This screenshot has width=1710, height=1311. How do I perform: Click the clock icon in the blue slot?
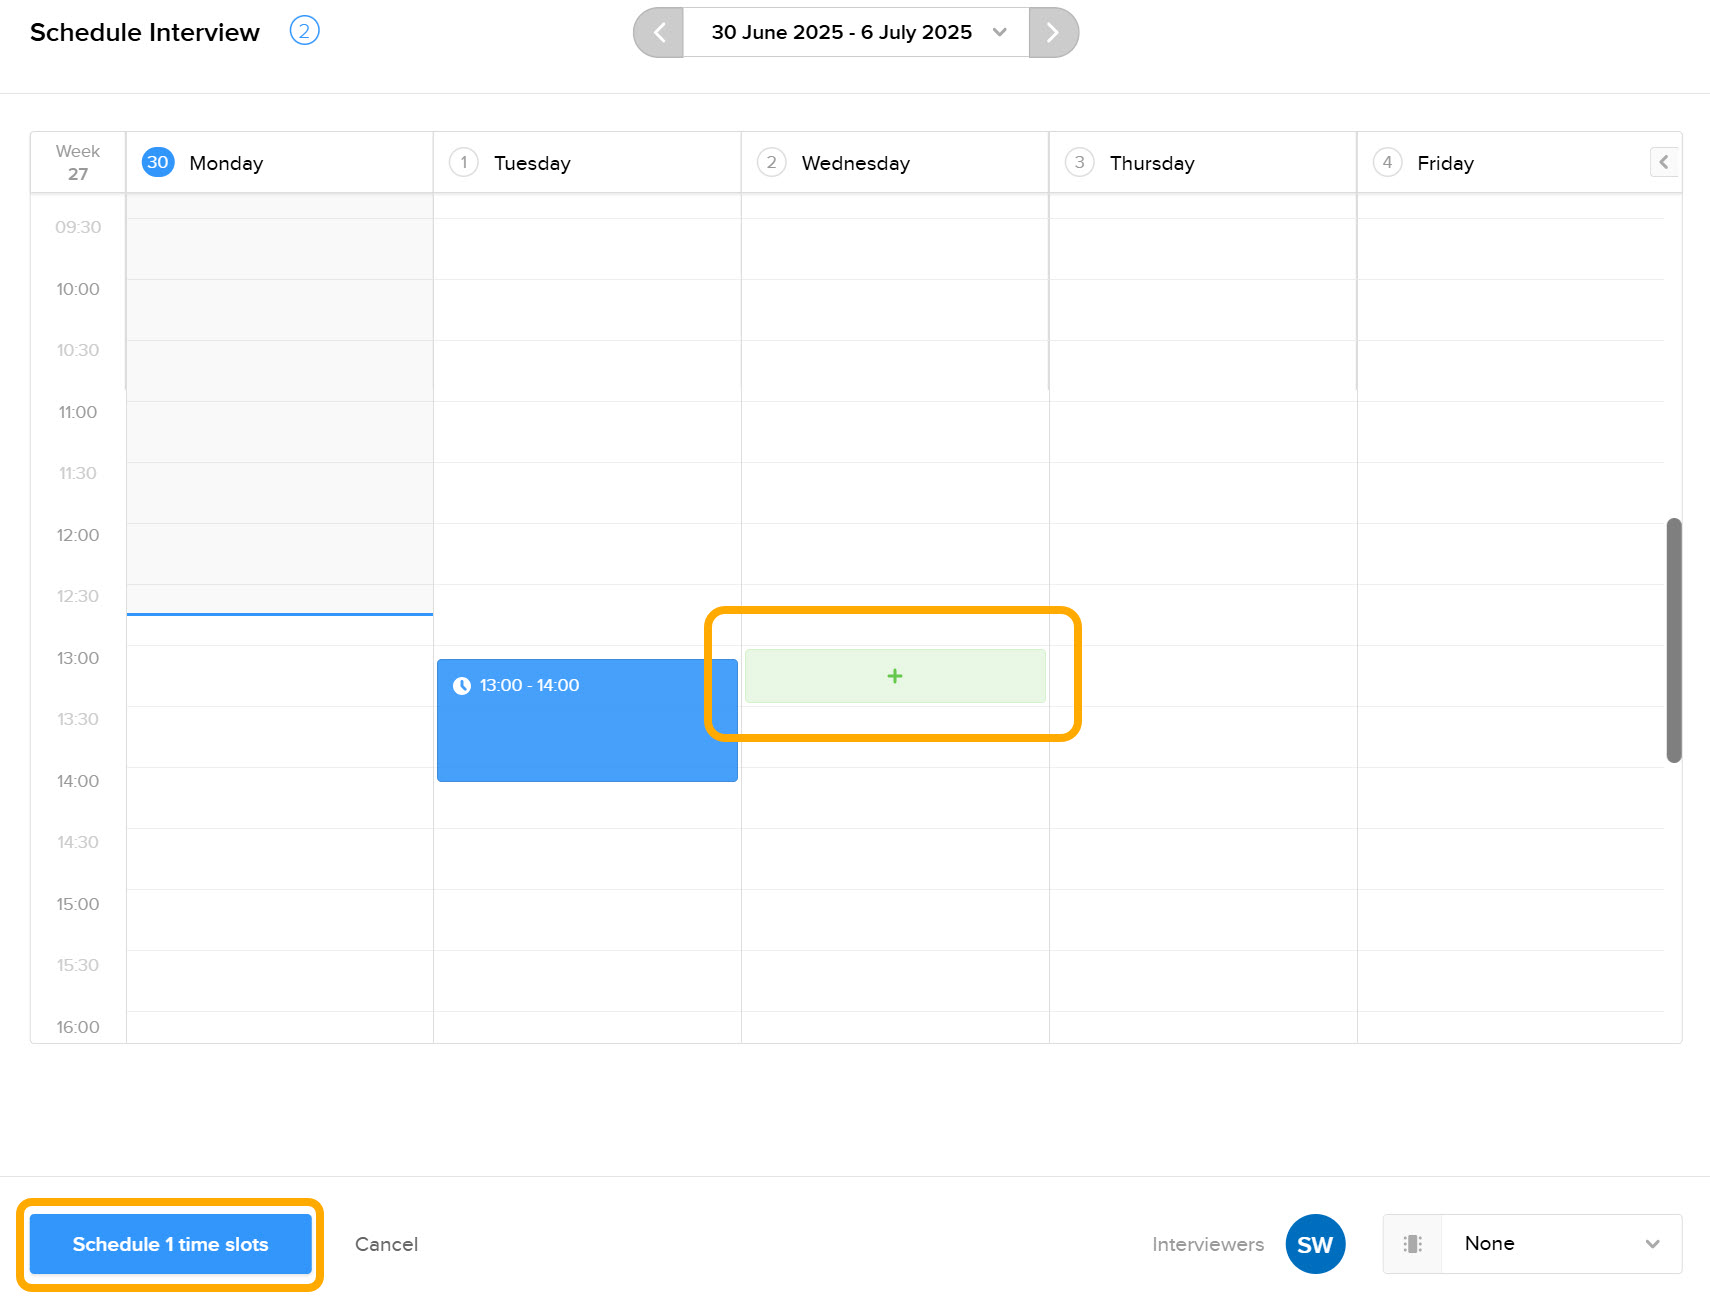coord(462,686)
